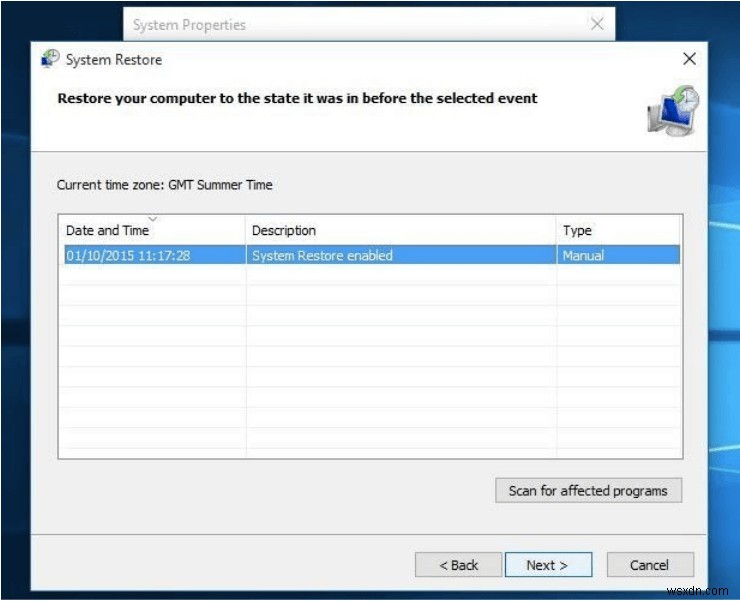Click the System Properties window title
This screenshot has width=740, height=601.
pos(189,25)
